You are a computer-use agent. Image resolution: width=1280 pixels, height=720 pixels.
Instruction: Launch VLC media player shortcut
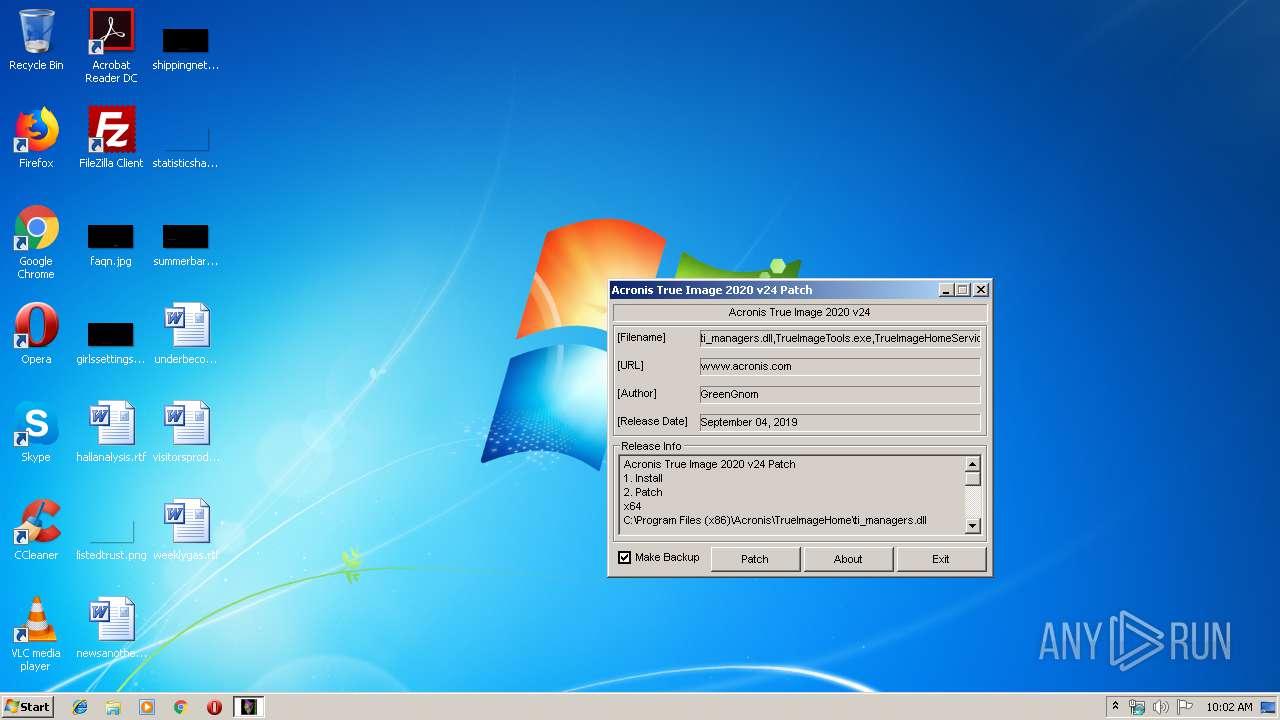click(x=36, y=634)
